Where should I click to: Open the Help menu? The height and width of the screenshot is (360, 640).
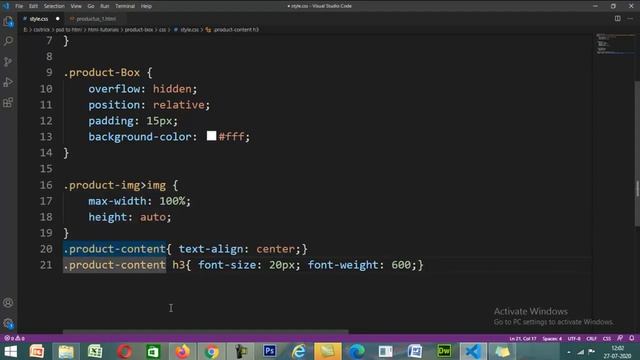tap(146, 6)
